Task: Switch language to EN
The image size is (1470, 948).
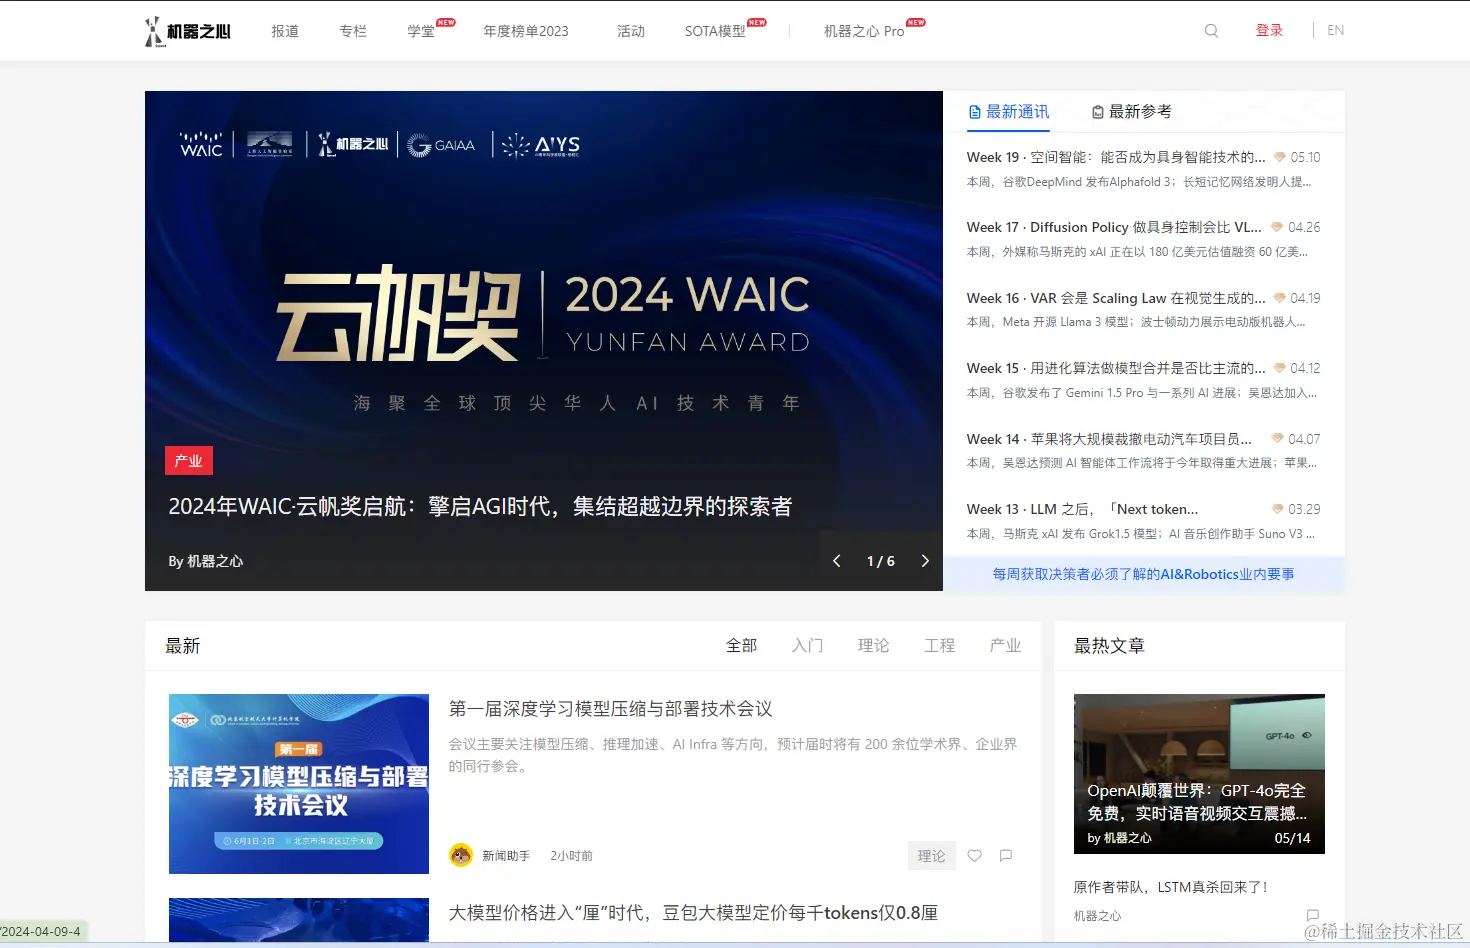Action: point(1335,31)
